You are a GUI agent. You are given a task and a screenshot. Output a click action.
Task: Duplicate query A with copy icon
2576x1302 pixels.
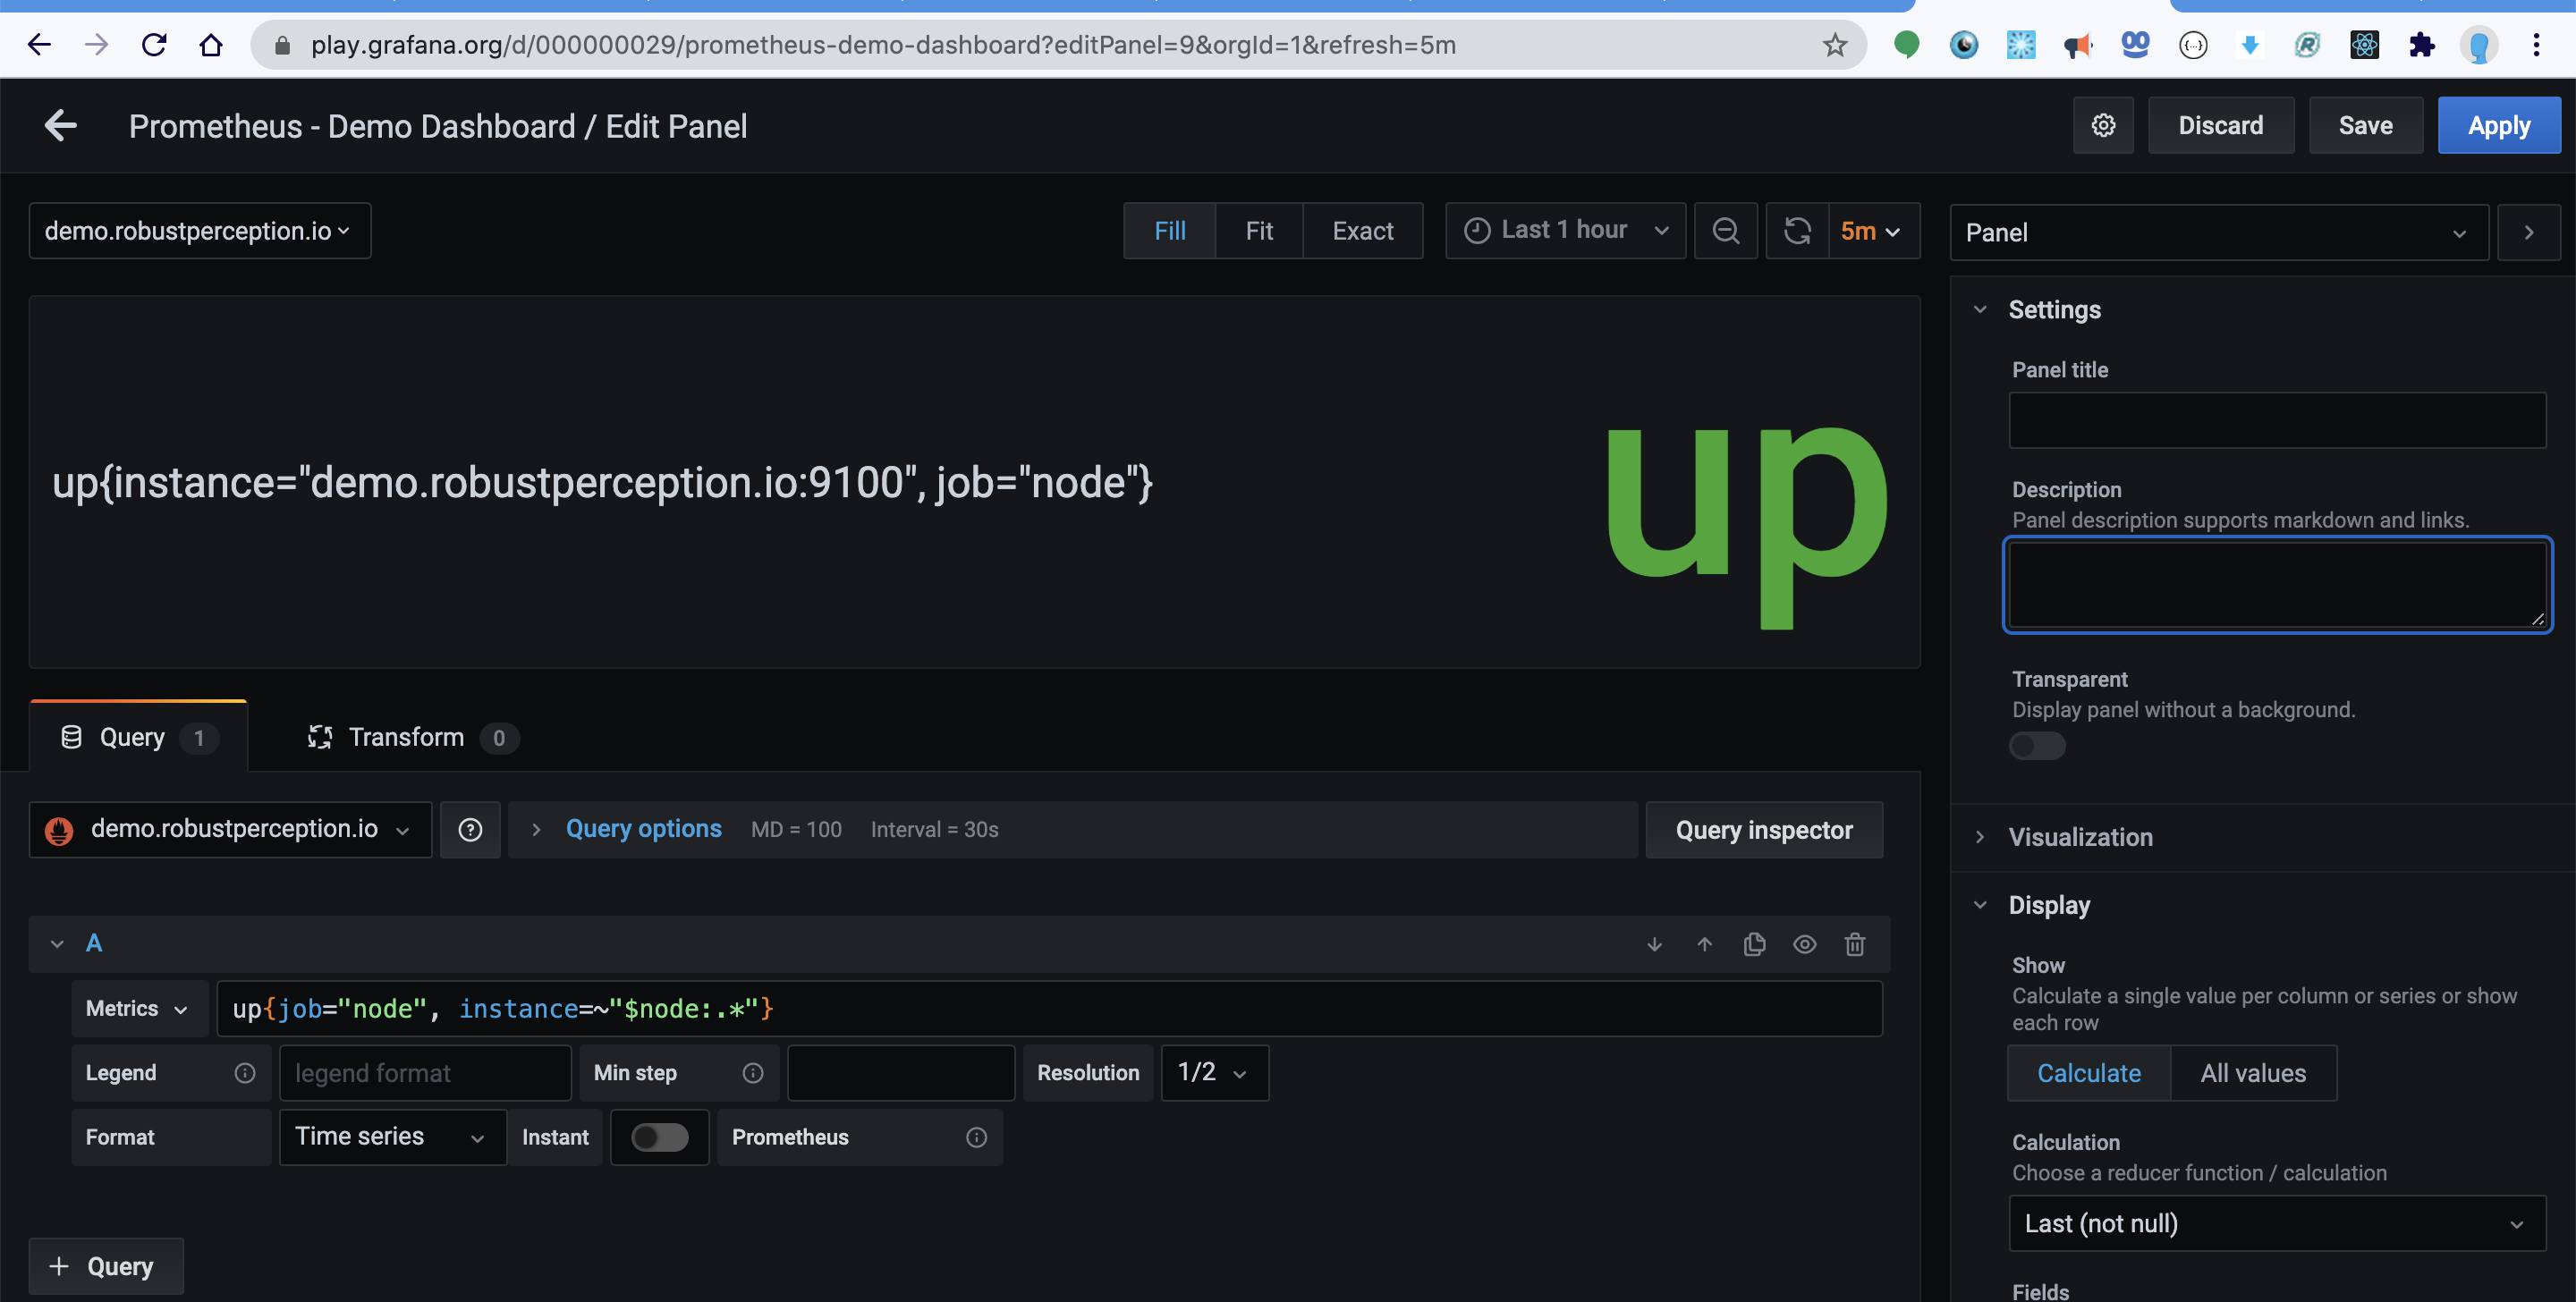pos(1754,944)
